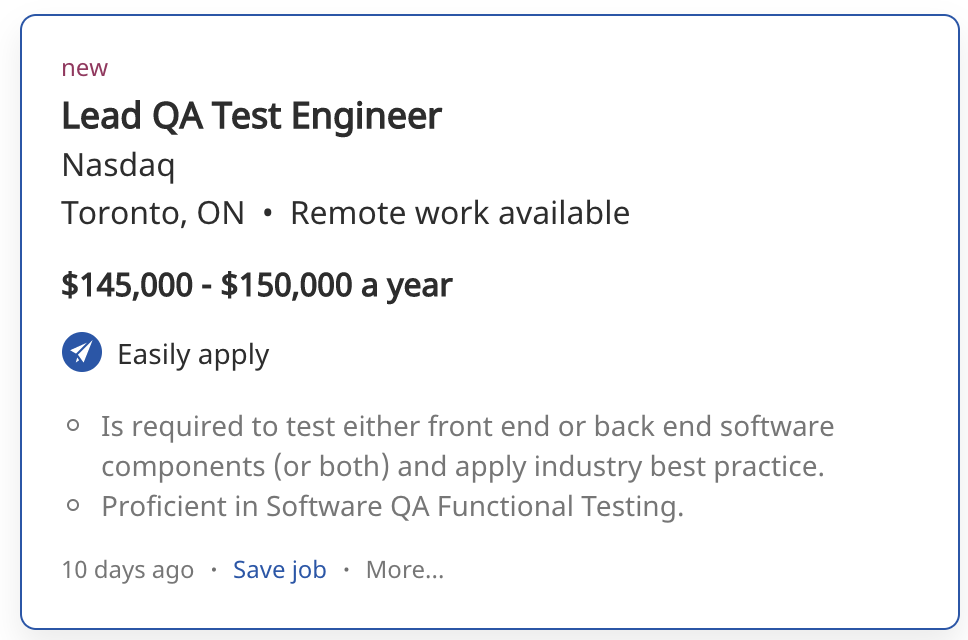Click the second hollow bullet marker
This screenshot has height=640, width=968.
click(73, 505)
